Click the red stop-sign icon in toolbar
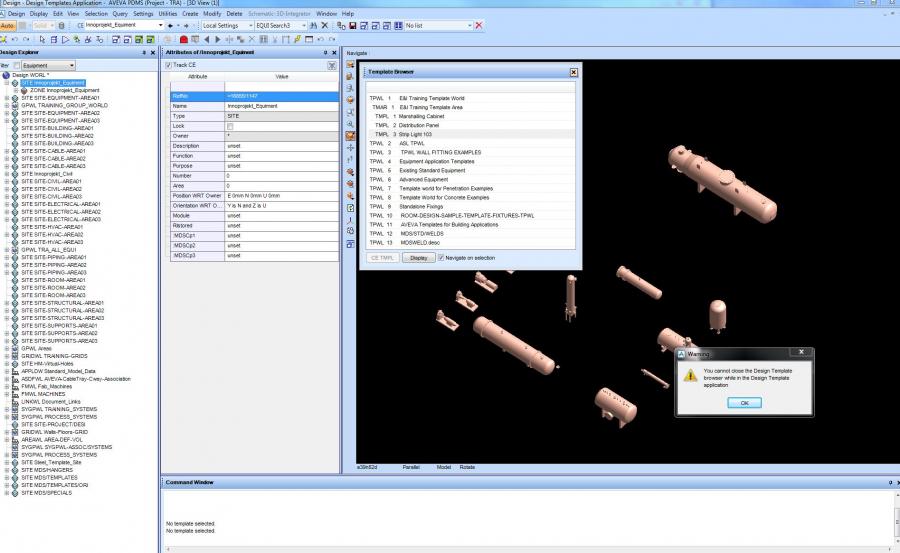 pyautogui.click(x=184, y=40)
